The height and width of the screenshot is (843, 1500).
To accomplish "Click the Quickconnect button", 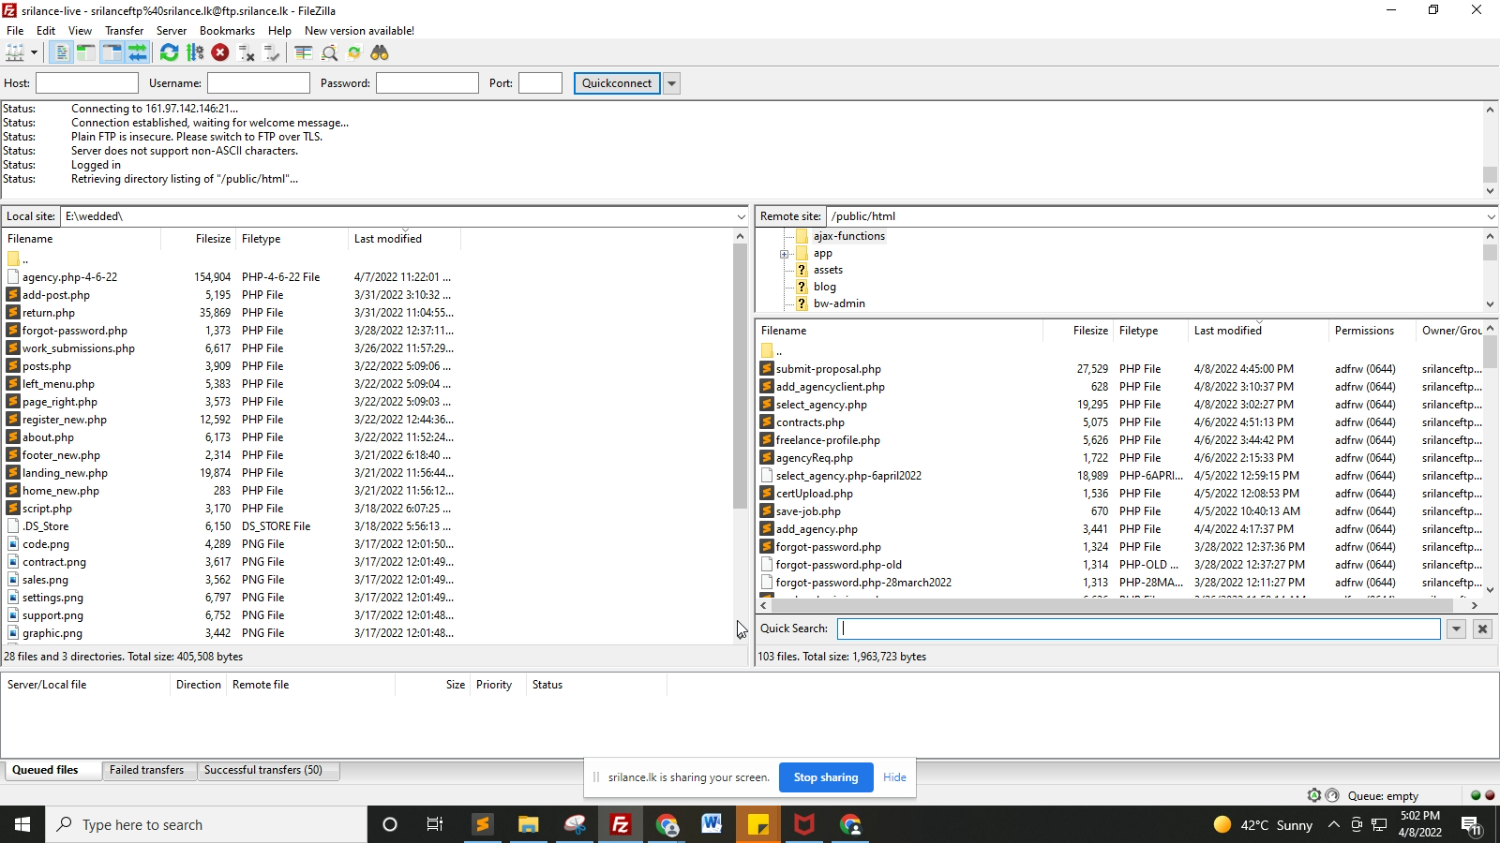I will point(616,83).
